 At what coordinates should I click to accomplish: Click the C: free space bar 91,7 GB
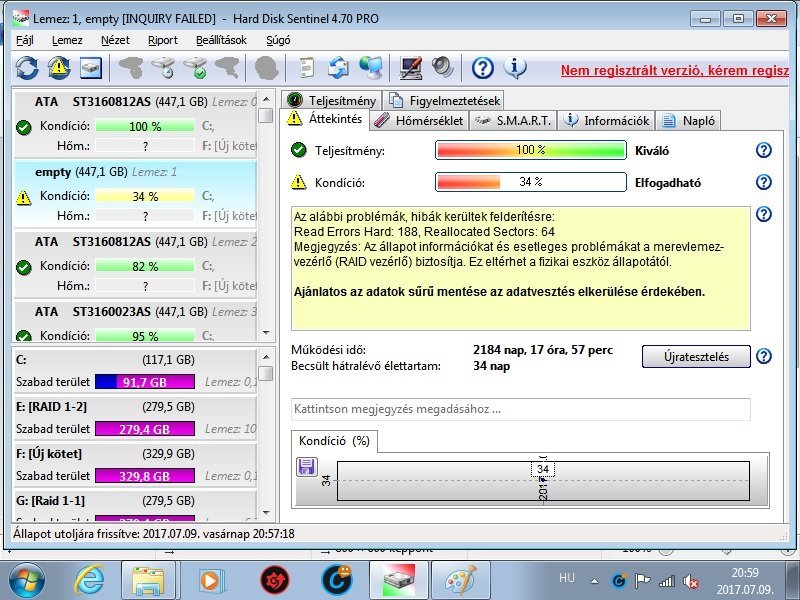click(x=145, y=382)
